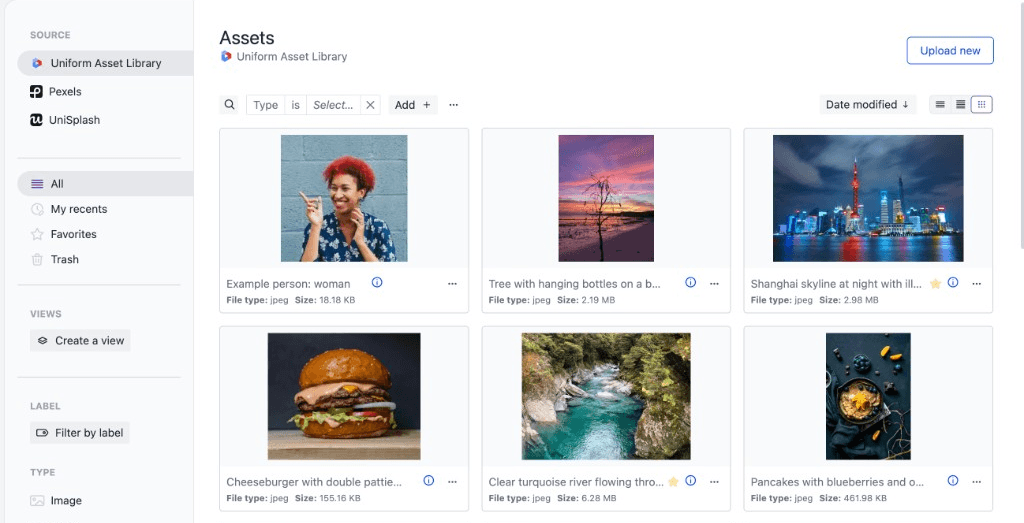Open Clear turquoise river thumbnail

(606, 396)
